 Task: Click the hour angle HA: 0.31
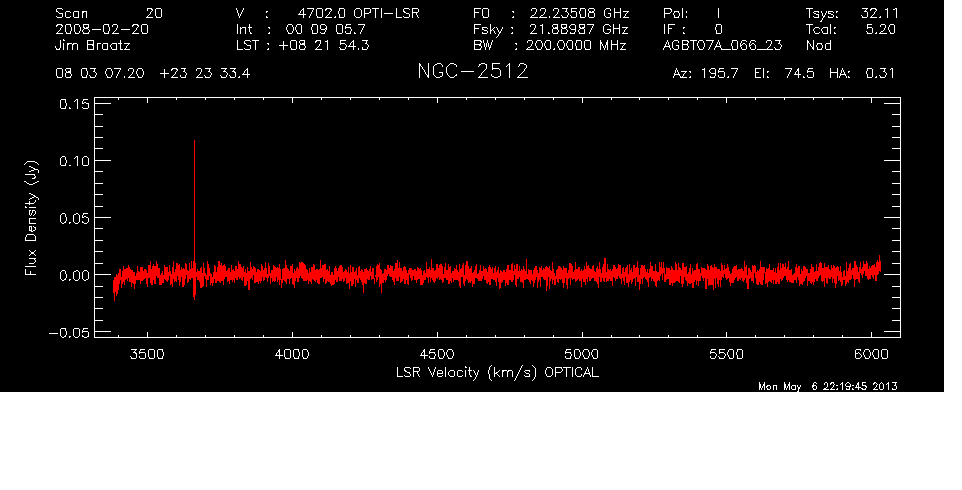point(861,74)
